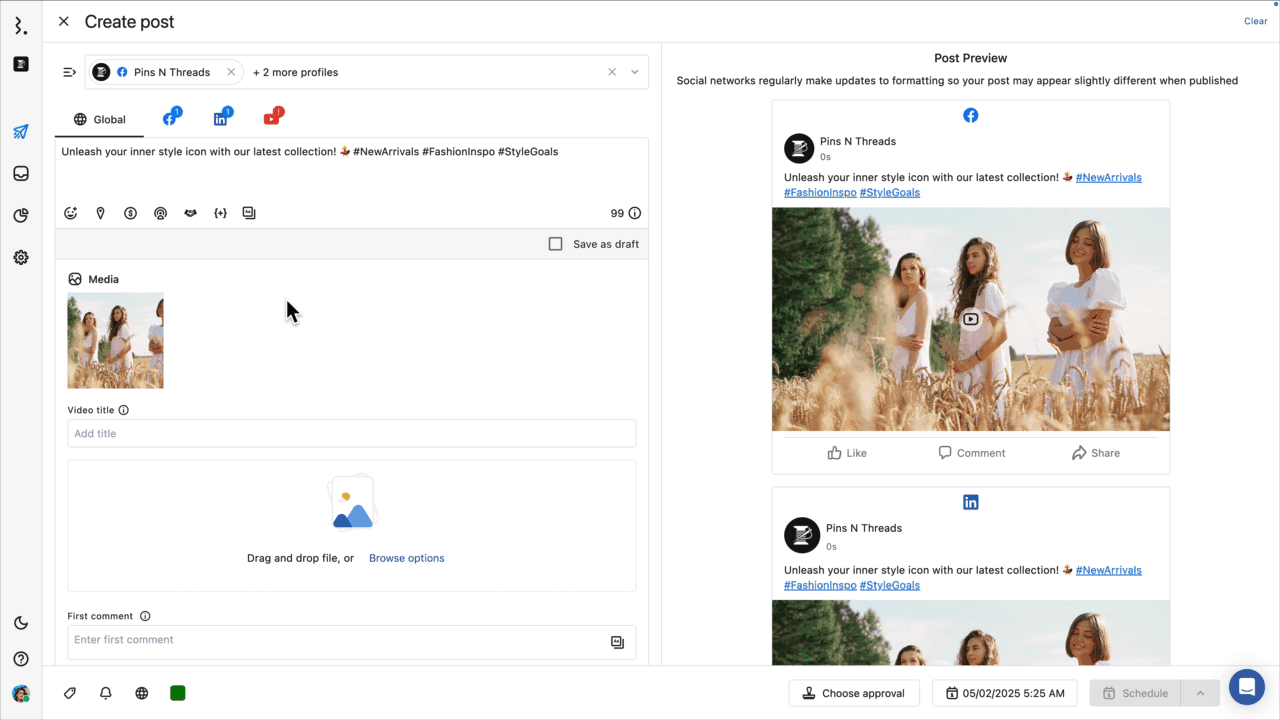Expand the Schedule button options arrow
This screenshot has height=720, width=1280.
(x=1200, y=693)
